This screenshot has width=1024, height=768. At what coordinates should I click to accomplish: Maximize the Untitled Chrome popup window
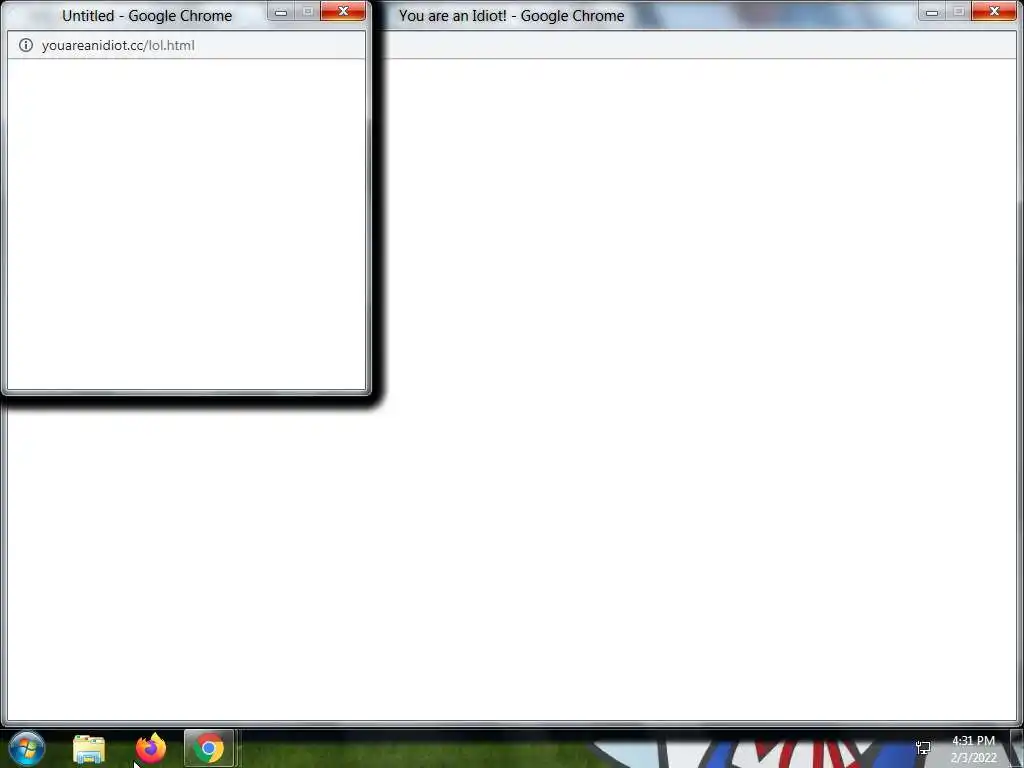point(308,12)
